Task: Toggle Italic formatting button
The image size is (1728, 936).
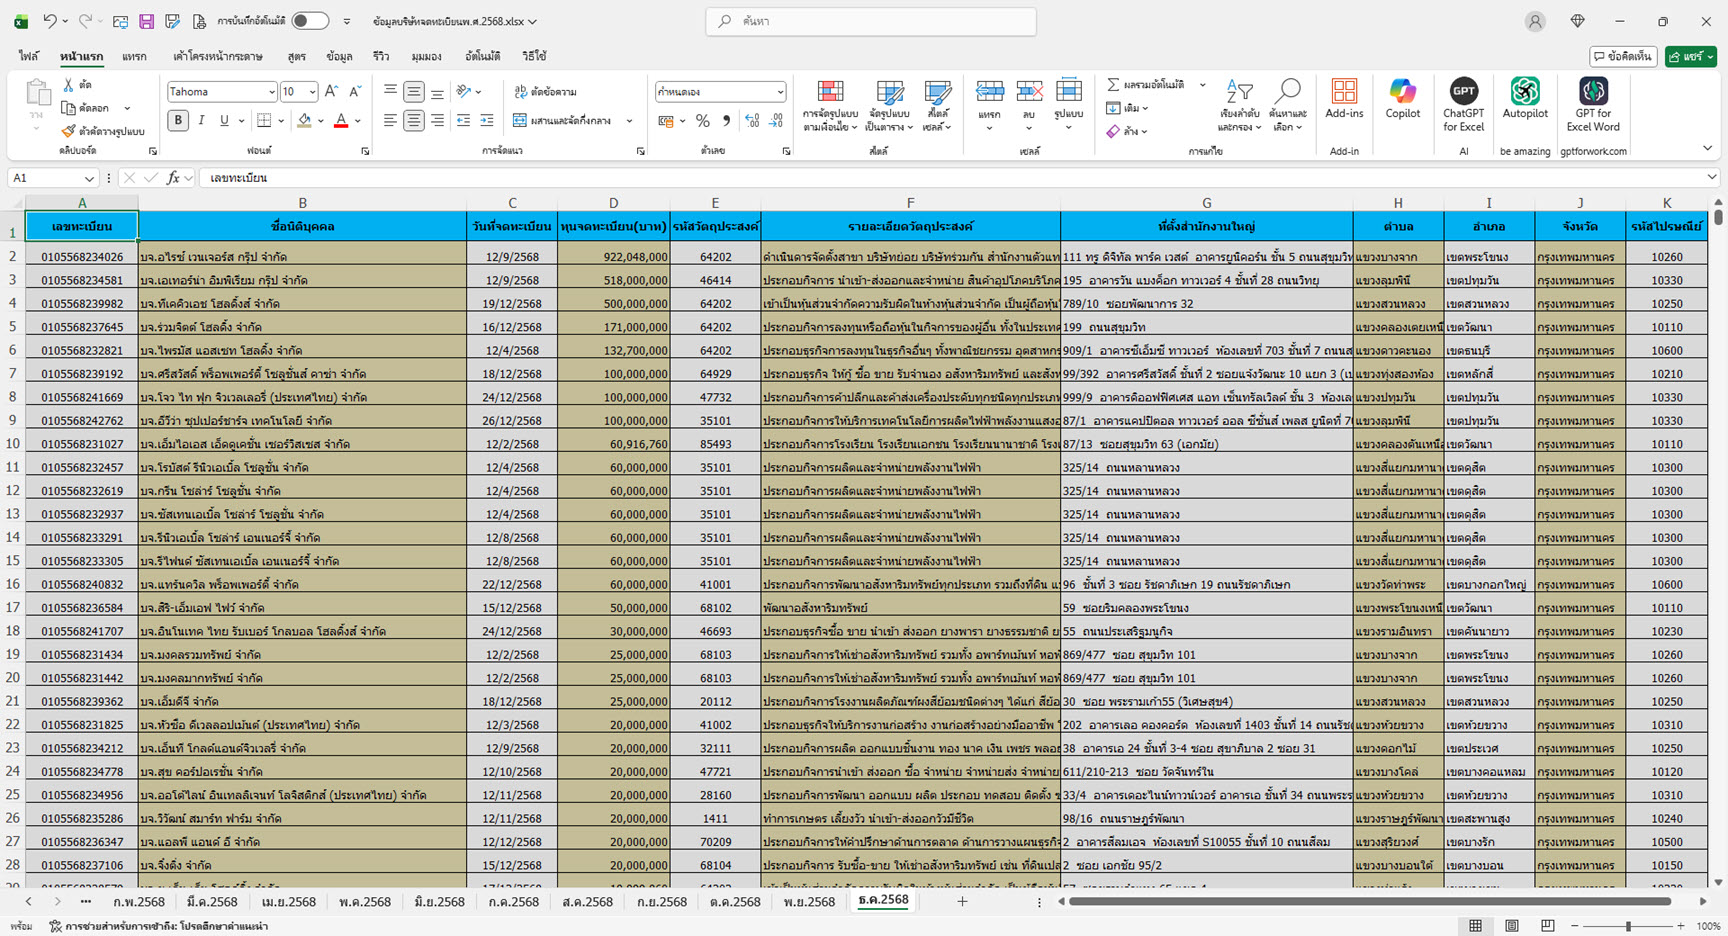Action: point(201,121)
